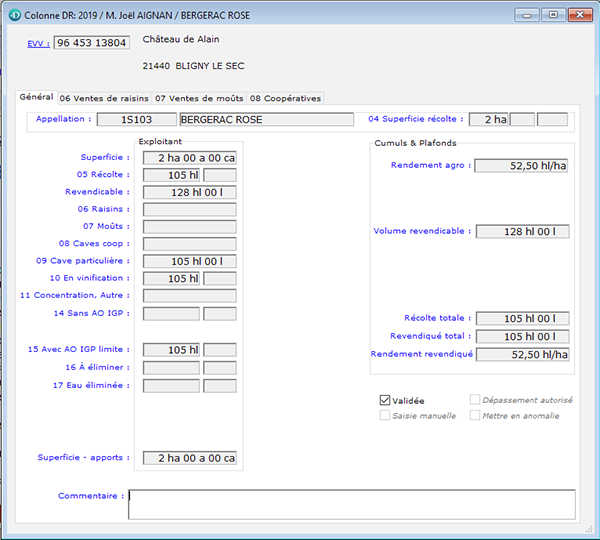600x540 pixels.
Task: Click the empty 08 Caves coop field
Action: (190, 244)
